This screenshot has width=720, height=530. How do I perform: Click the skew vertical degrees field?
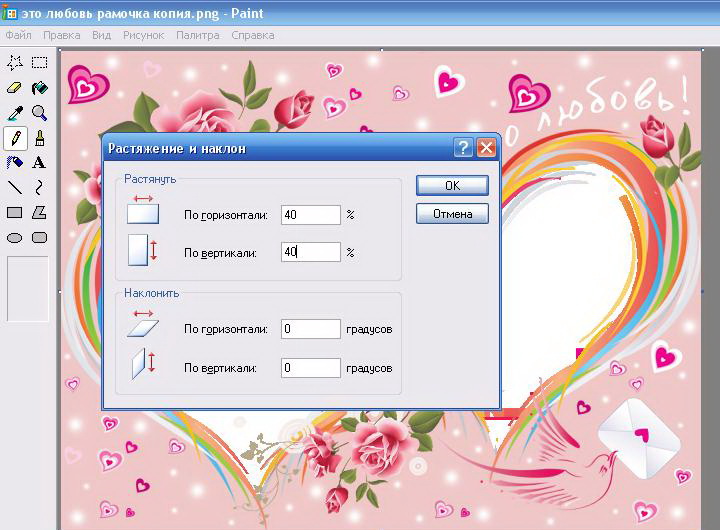pos(310,368)
